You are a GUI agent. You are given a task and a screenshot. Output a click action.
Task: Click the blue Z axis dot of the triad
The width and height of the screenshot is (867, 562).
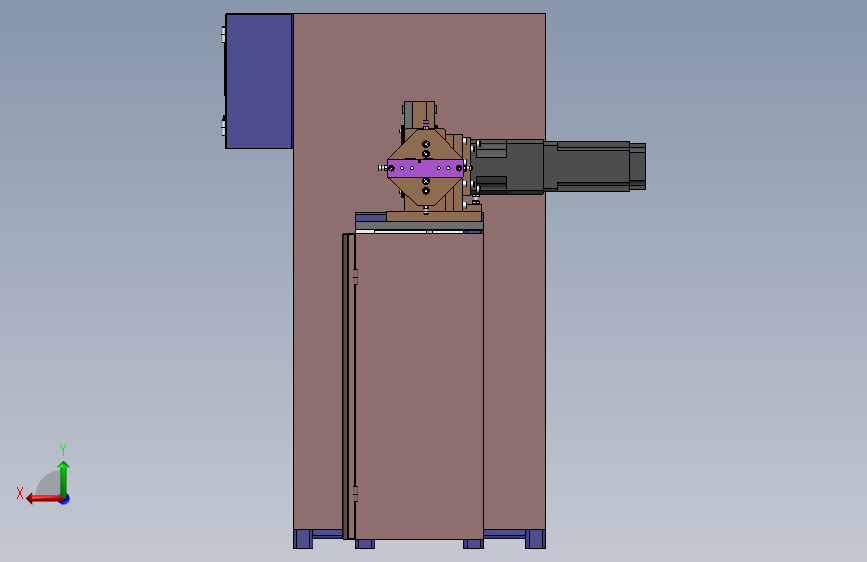click(x=65, y=499)
